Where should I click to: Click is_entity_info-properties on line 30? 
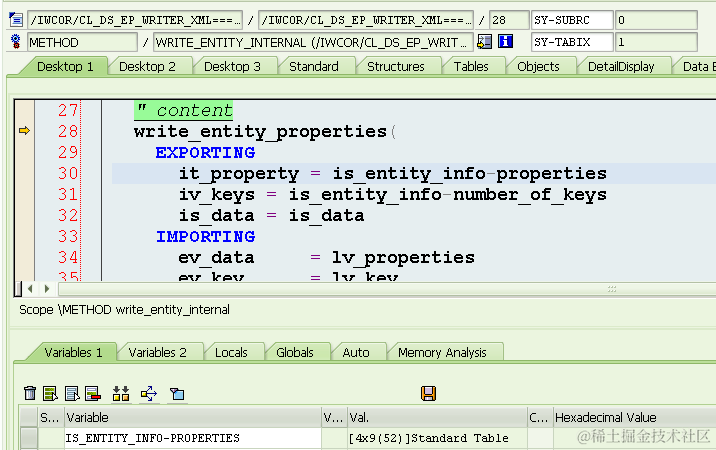pos(469,174)
